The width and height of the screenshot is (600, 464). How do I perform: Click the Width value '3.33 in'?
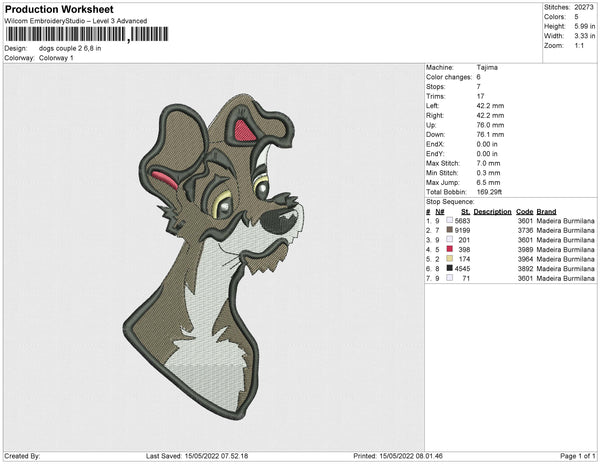tap(584, 36)
